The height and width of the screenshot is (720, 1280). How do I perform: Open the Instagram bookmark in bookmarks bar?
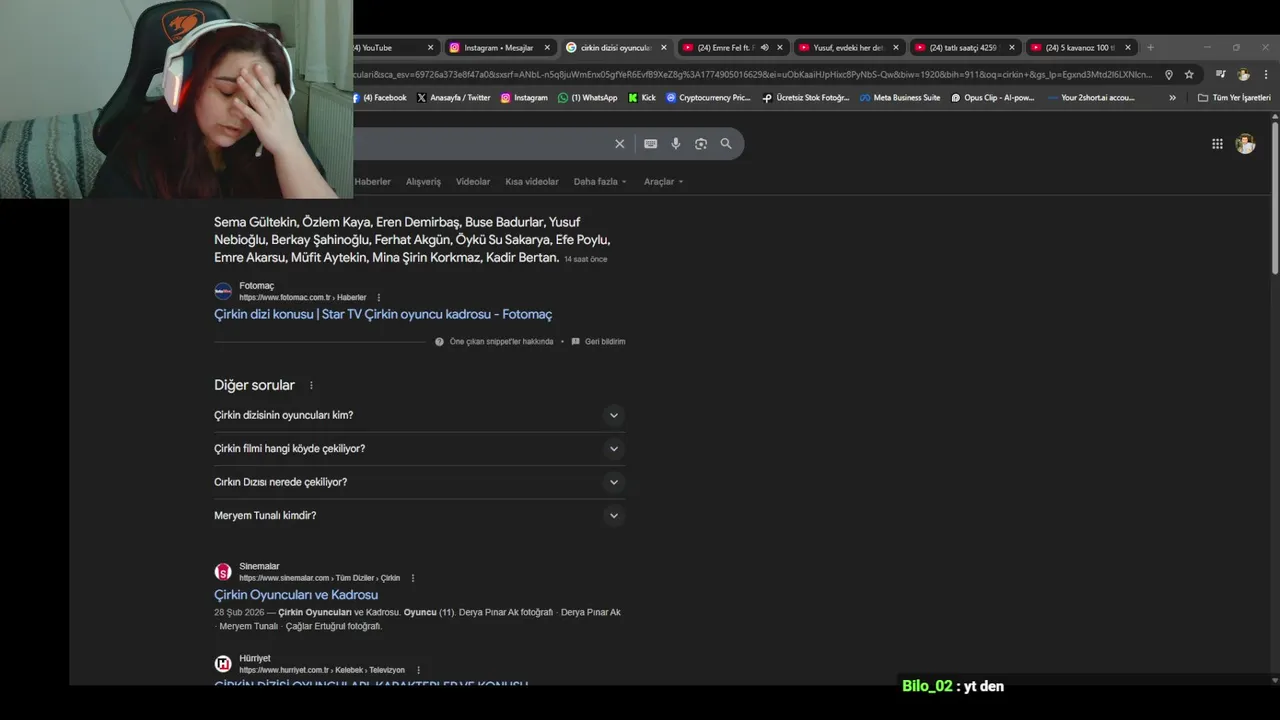[x=524, y=98]
